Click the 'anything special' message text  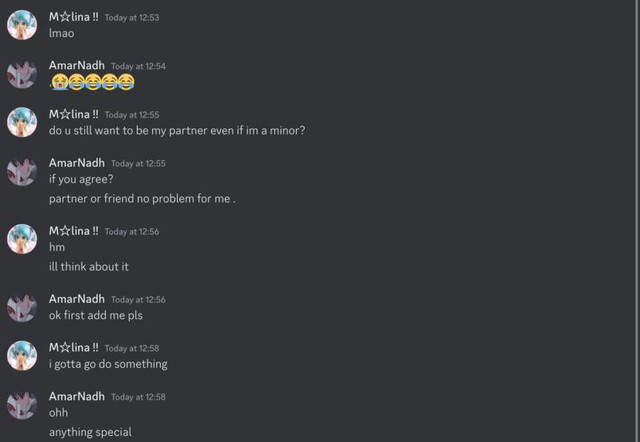click(x=90, y=432)
